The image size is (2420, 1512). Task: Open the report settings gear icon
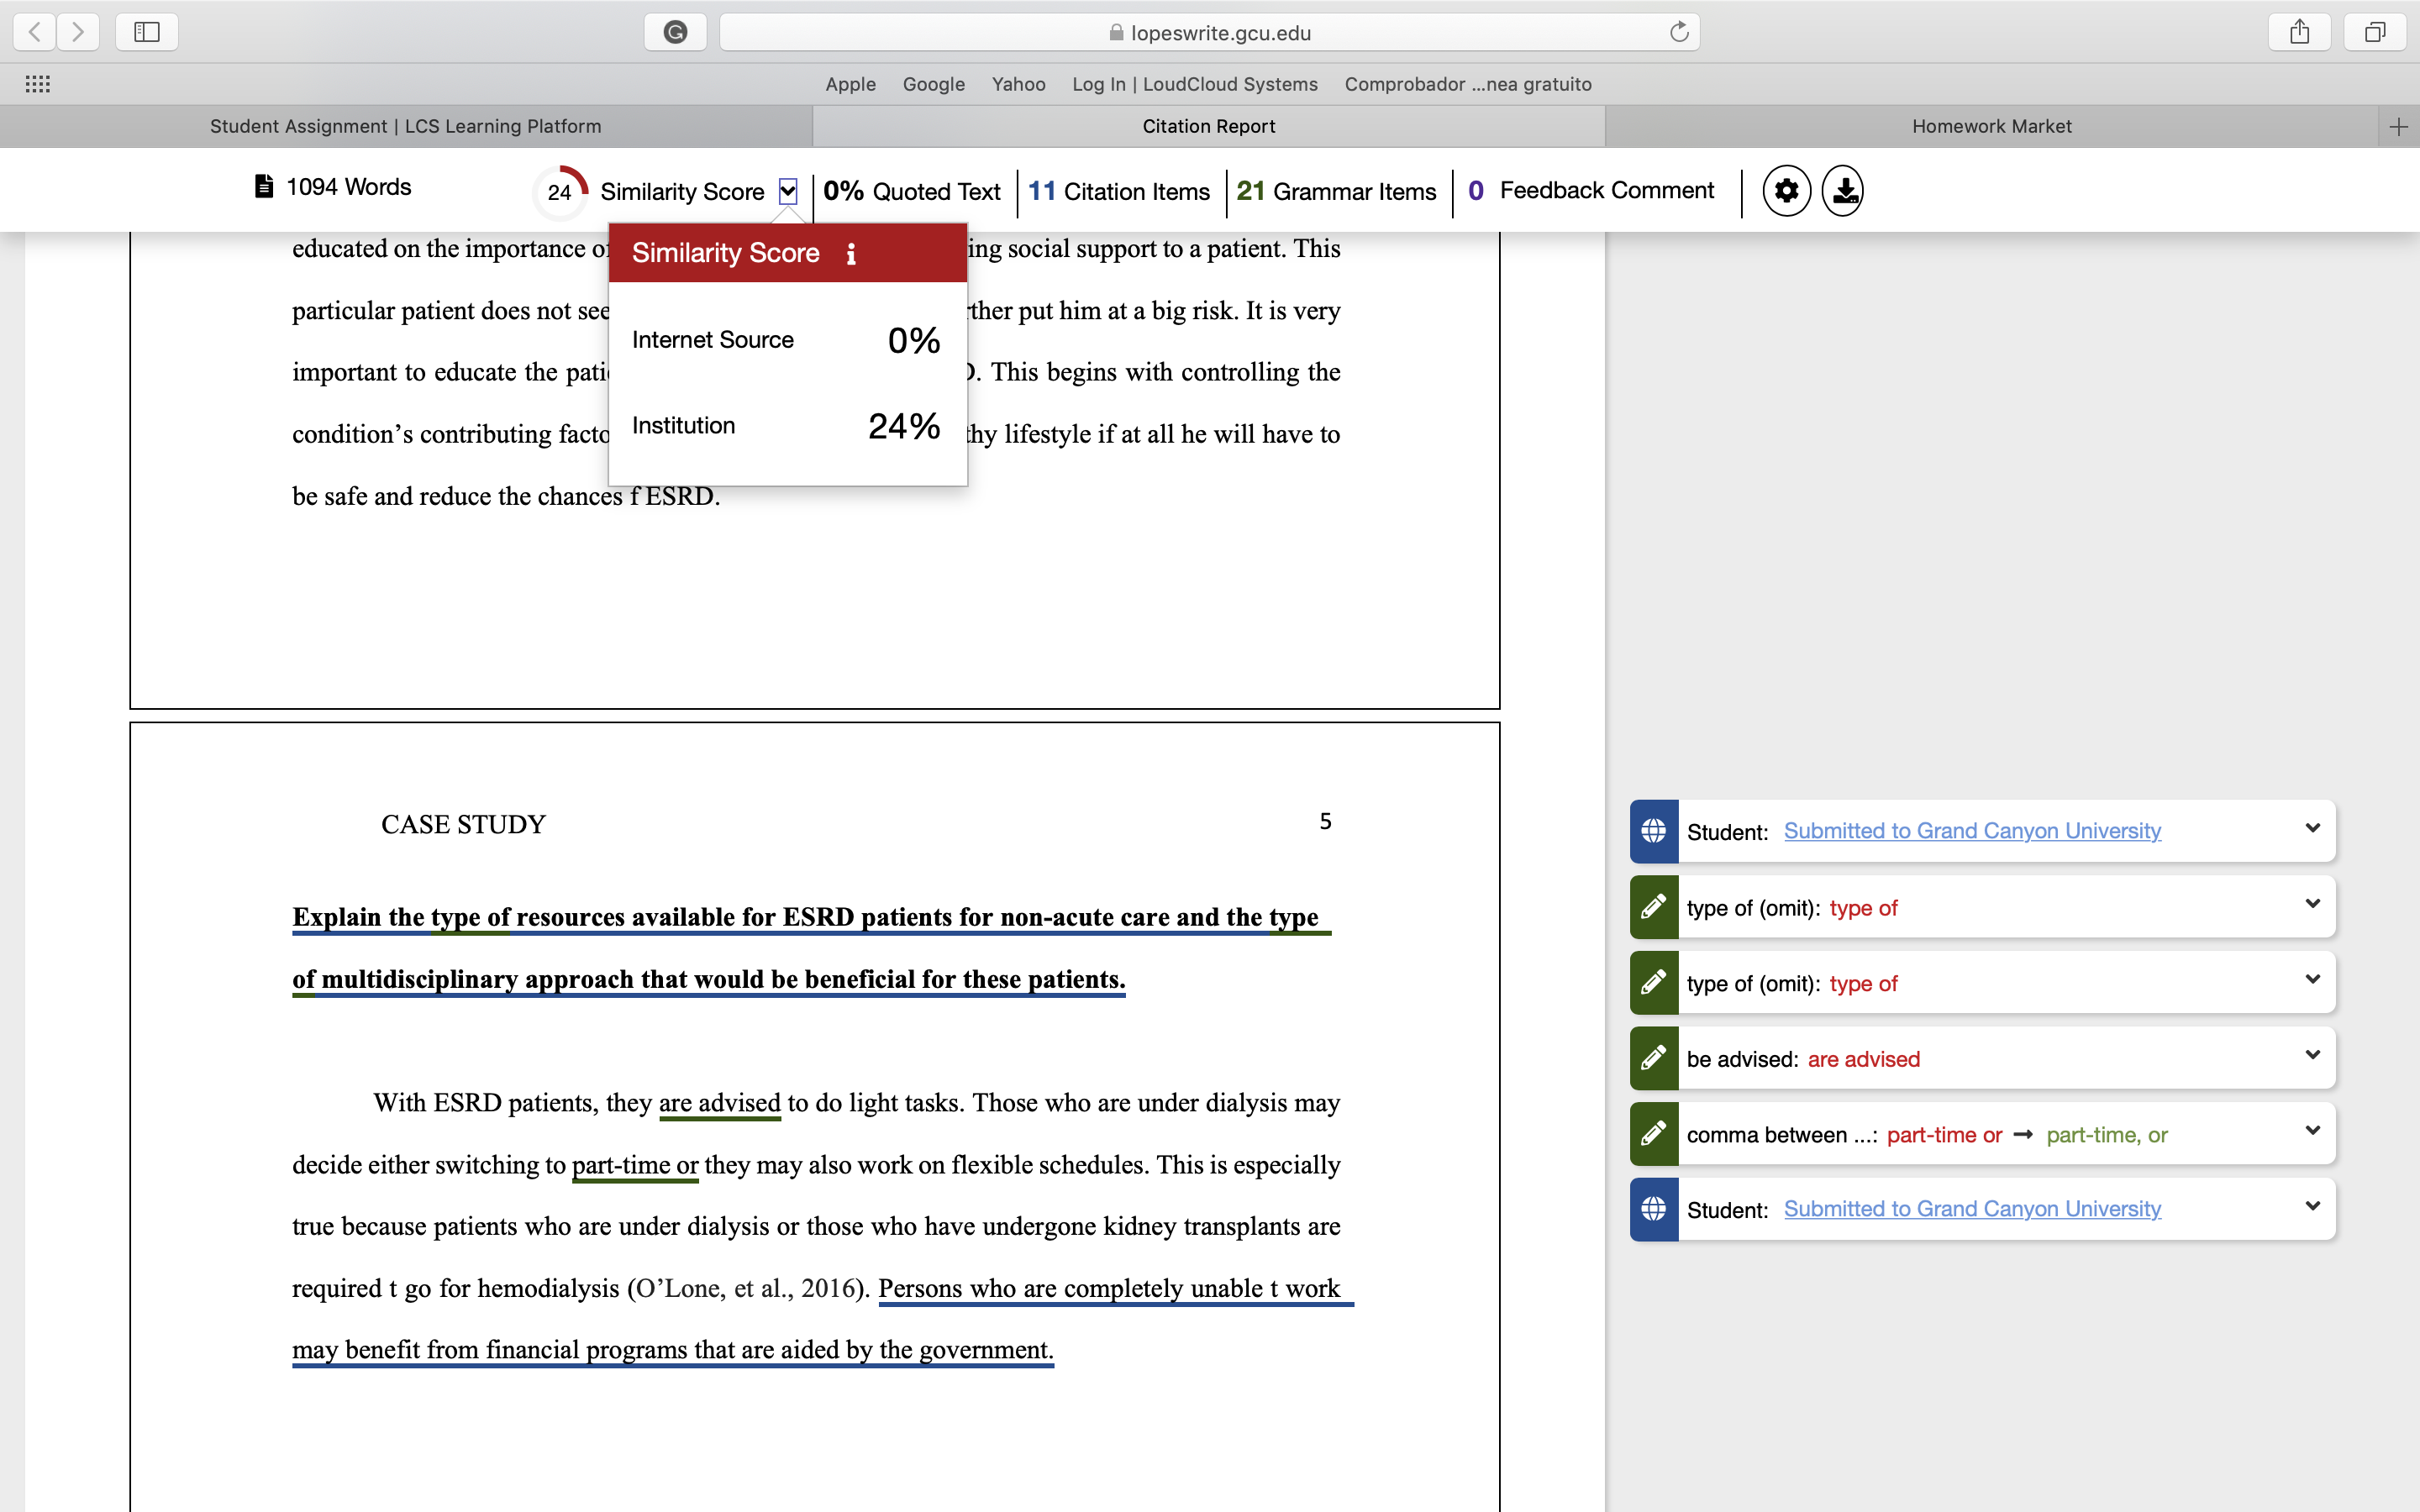tap(1786, 190)
